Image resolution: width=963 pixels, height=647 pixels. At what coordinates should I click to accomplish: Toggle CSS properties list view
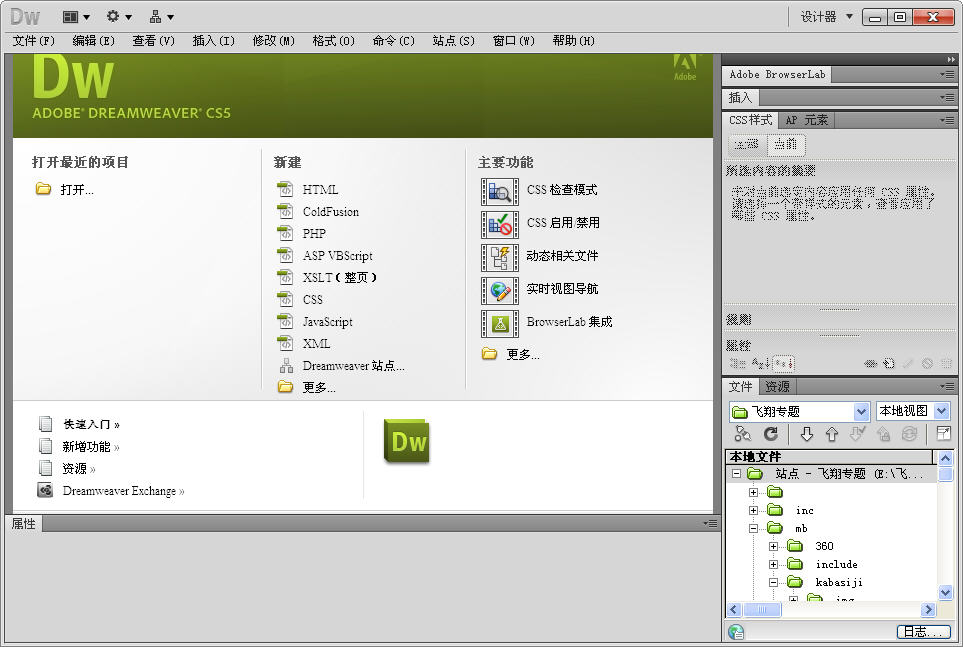point(760,364)
